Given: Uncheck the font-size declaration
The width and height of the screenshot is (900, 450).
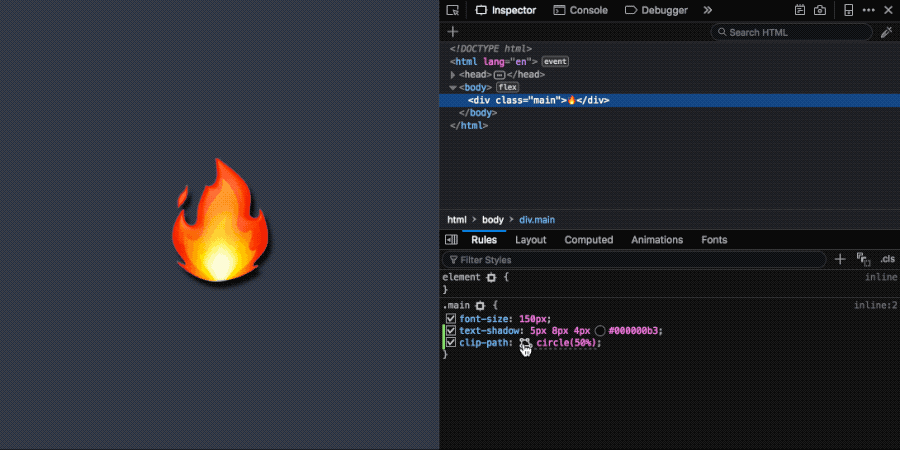Looking at the screenshot, I should (x=451, y=318).
